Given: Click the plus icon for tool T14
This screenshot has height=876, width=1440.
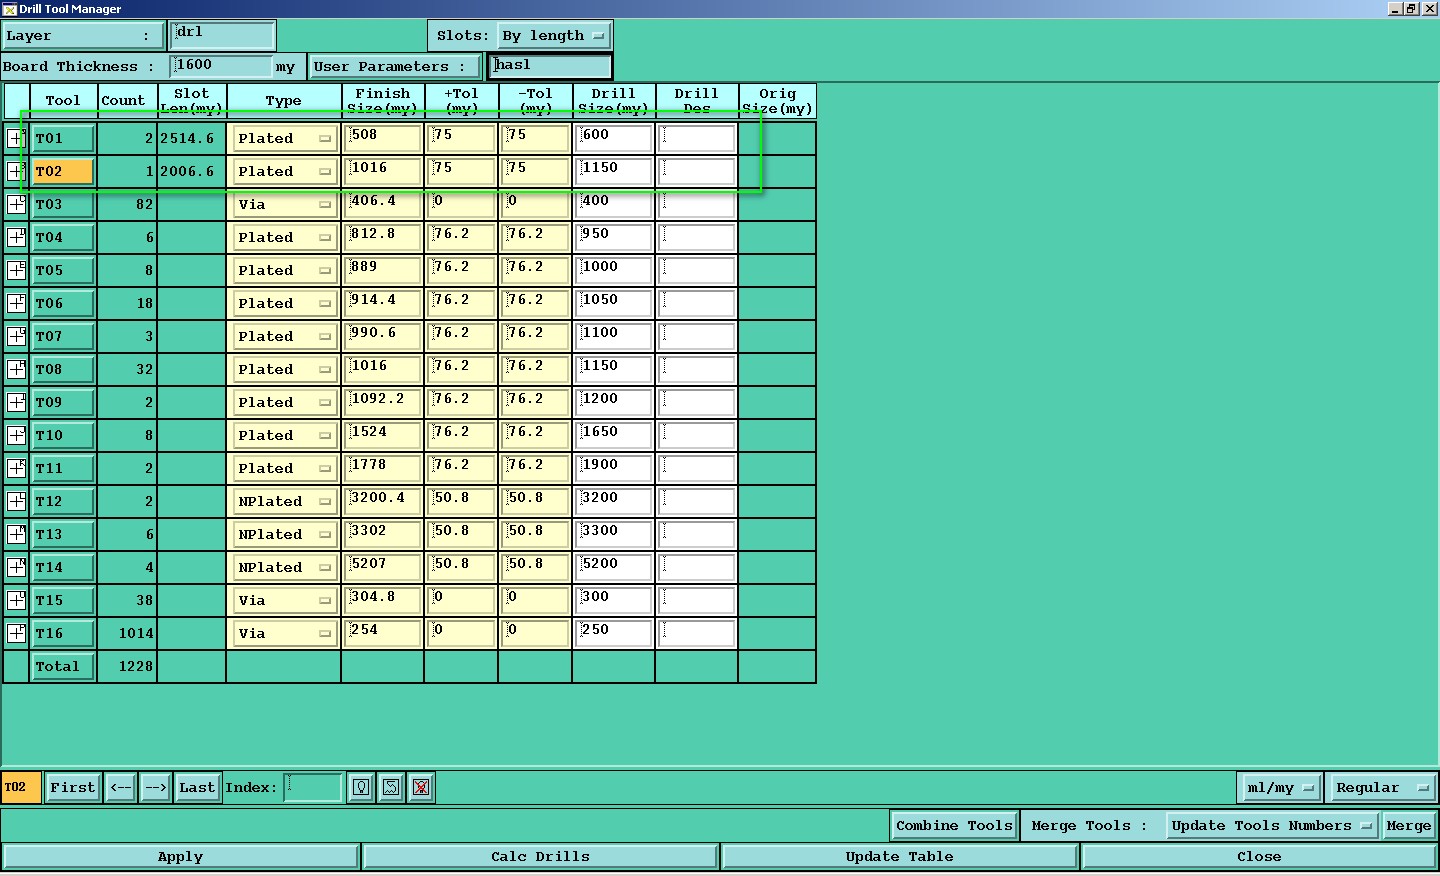Looking at the screenshot, I should pyautogui.click(x=16, y=567).
